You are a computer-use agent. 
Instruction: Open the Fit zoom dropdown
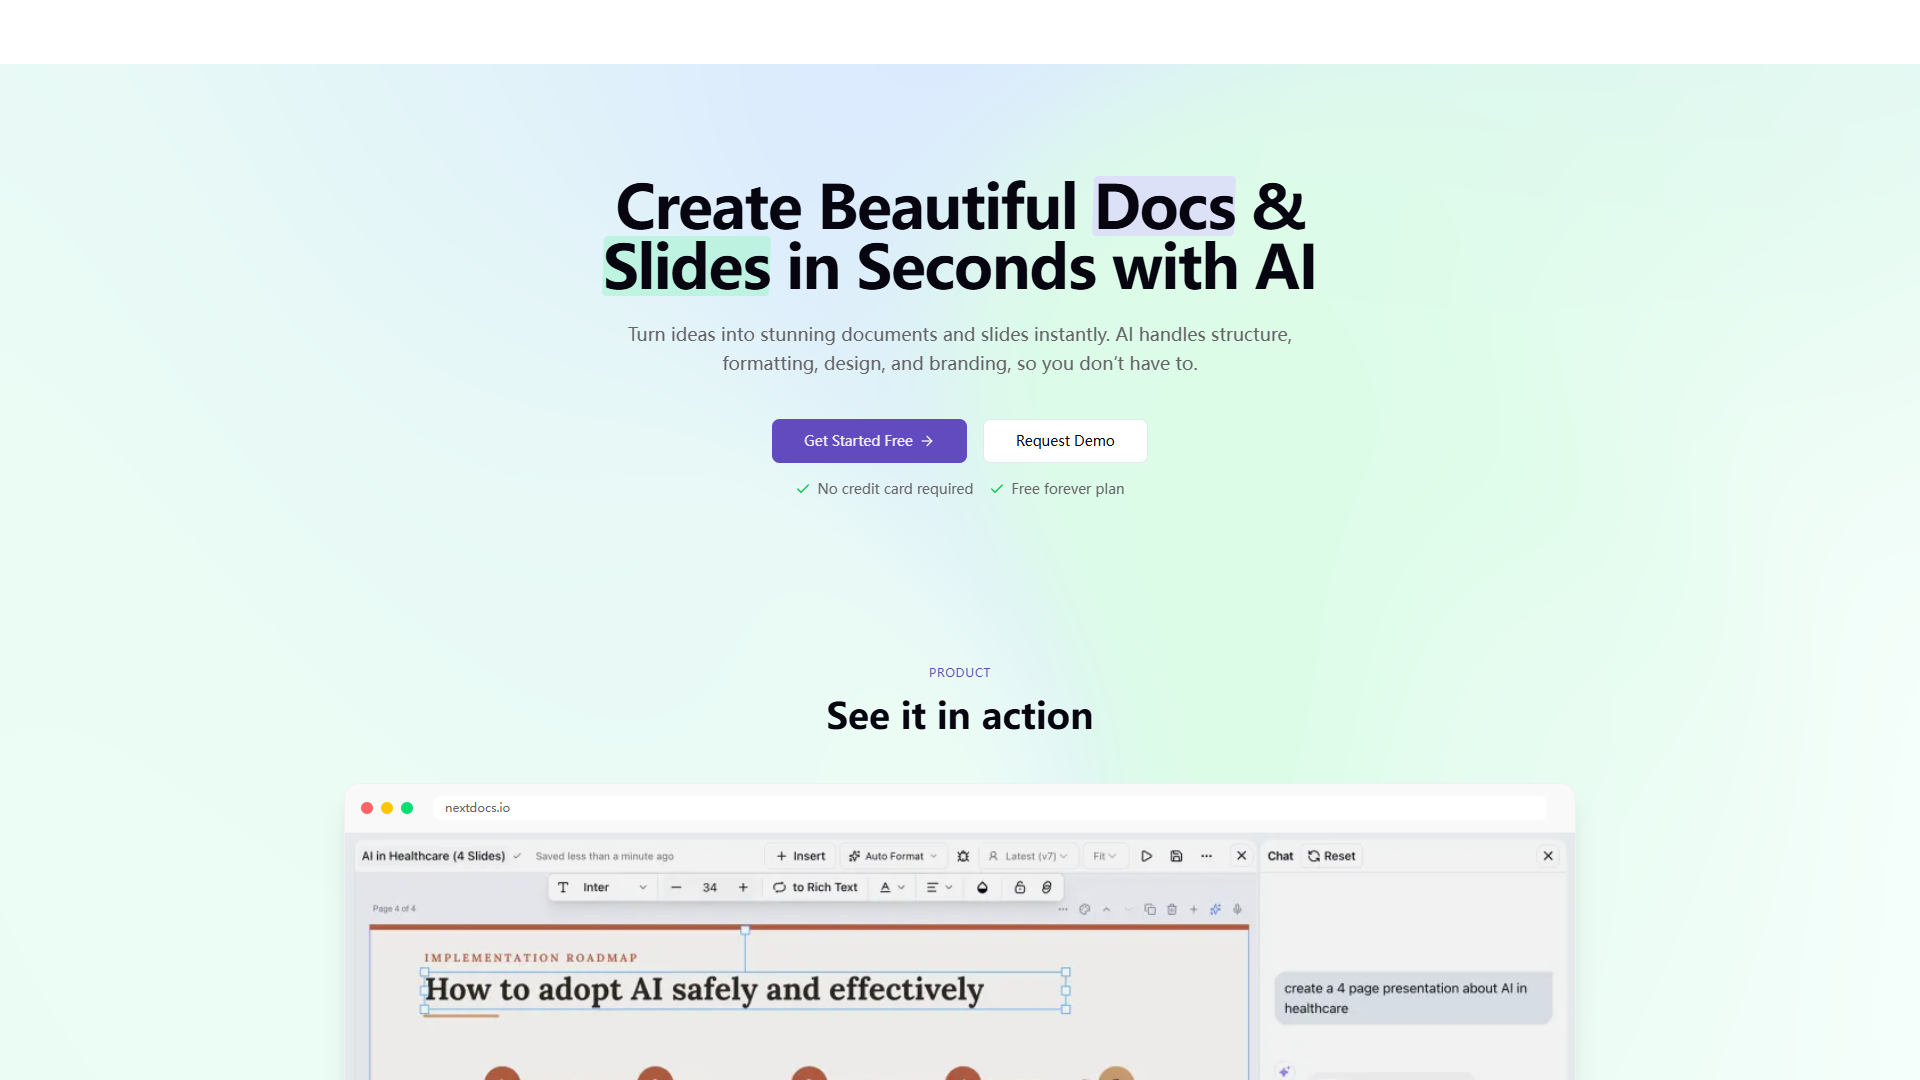coord(1105,856)
